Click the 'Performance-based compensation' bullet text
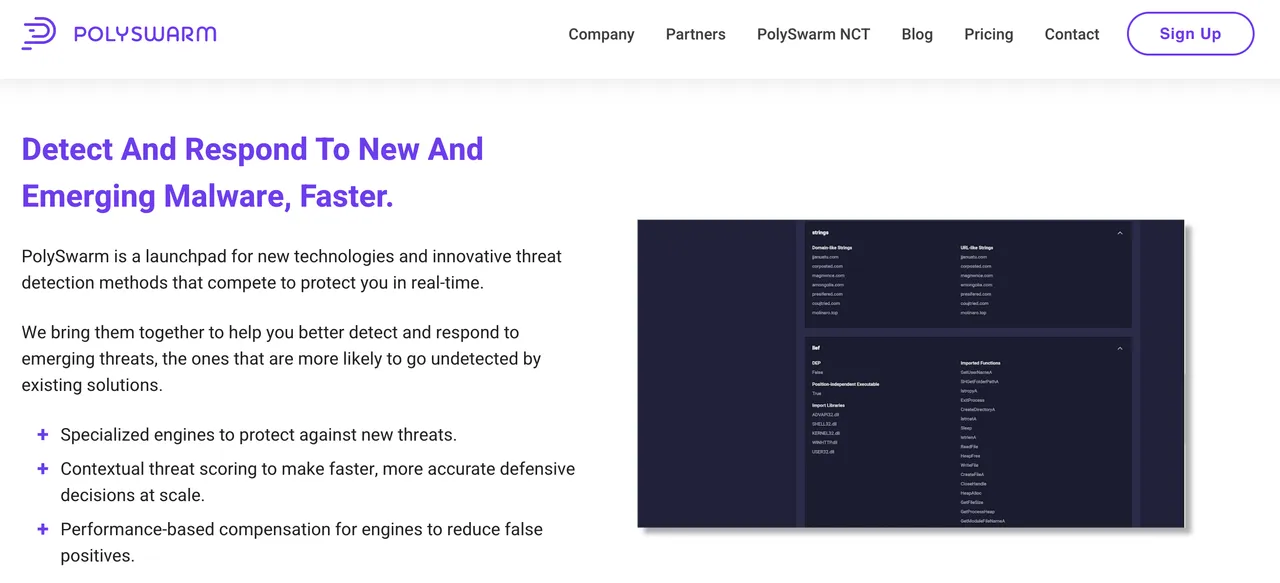 tap(302, 542)
